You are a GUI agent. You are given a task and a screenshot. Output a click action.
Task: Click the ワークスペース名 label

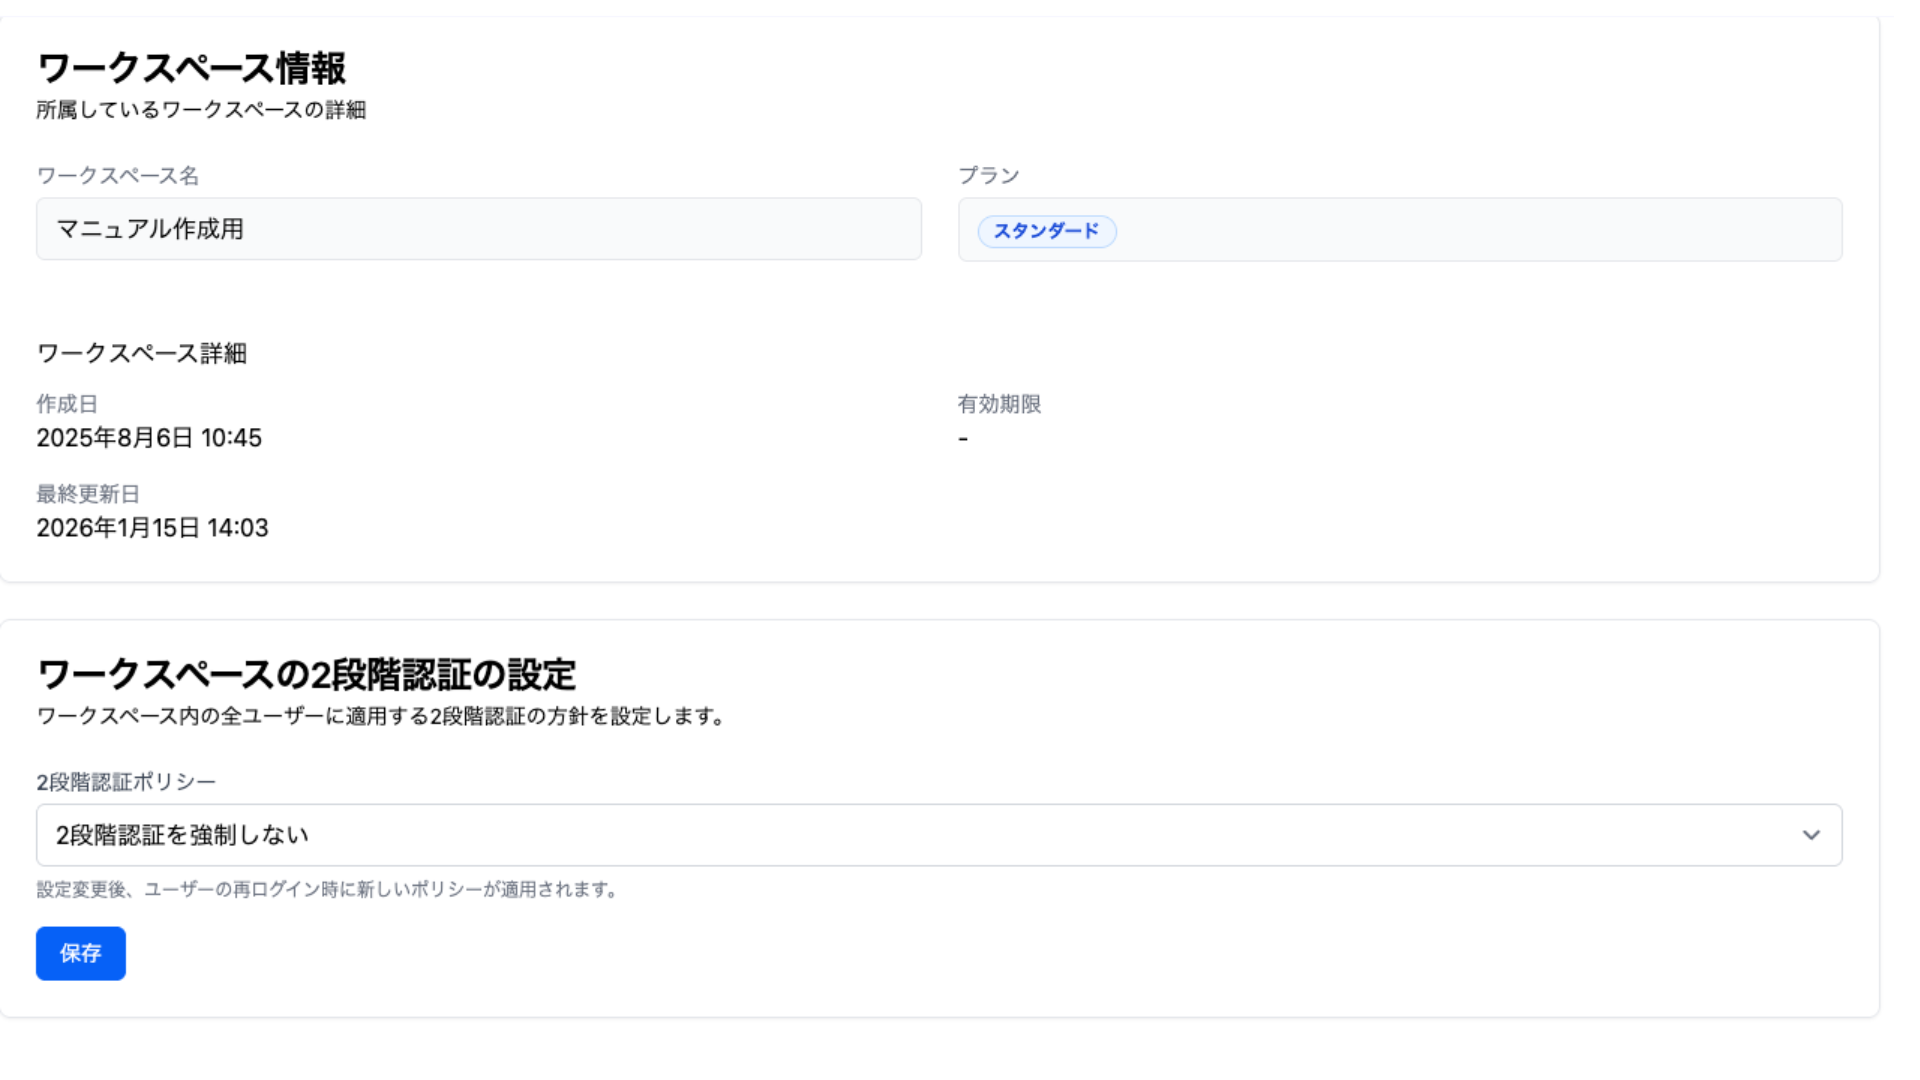[x=118, y=176]
